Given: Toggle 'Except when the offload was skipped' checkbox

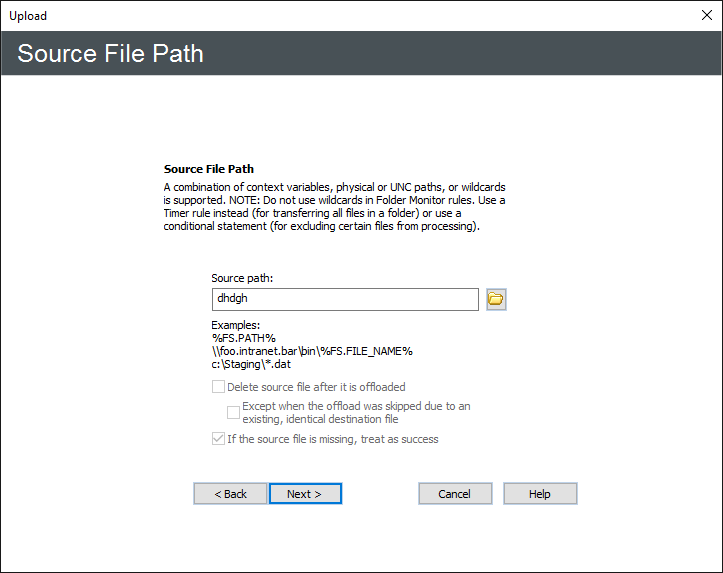Looking at the screenshot, I should (x=234, y=412).
